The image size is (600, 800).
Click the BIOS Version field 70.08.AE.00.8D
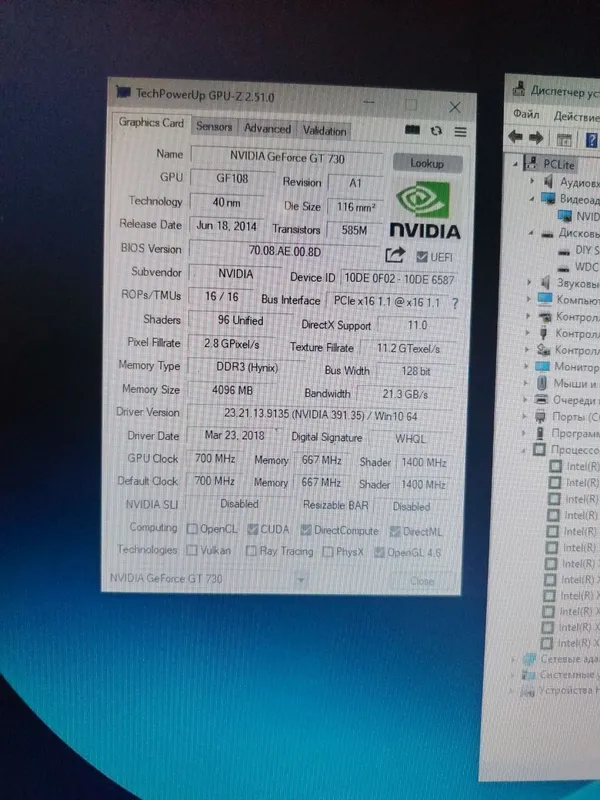[x=285, y=251]
